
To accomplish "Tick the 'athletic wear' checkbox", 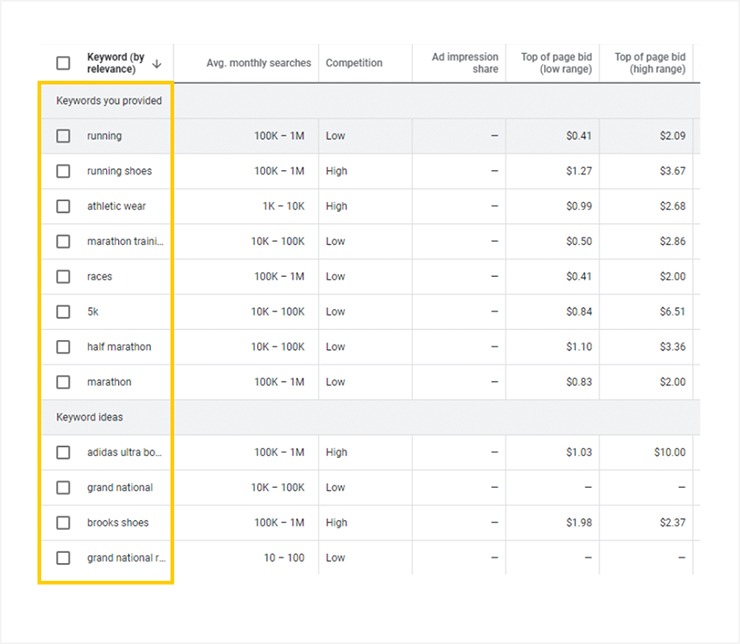I will (63, 206).
